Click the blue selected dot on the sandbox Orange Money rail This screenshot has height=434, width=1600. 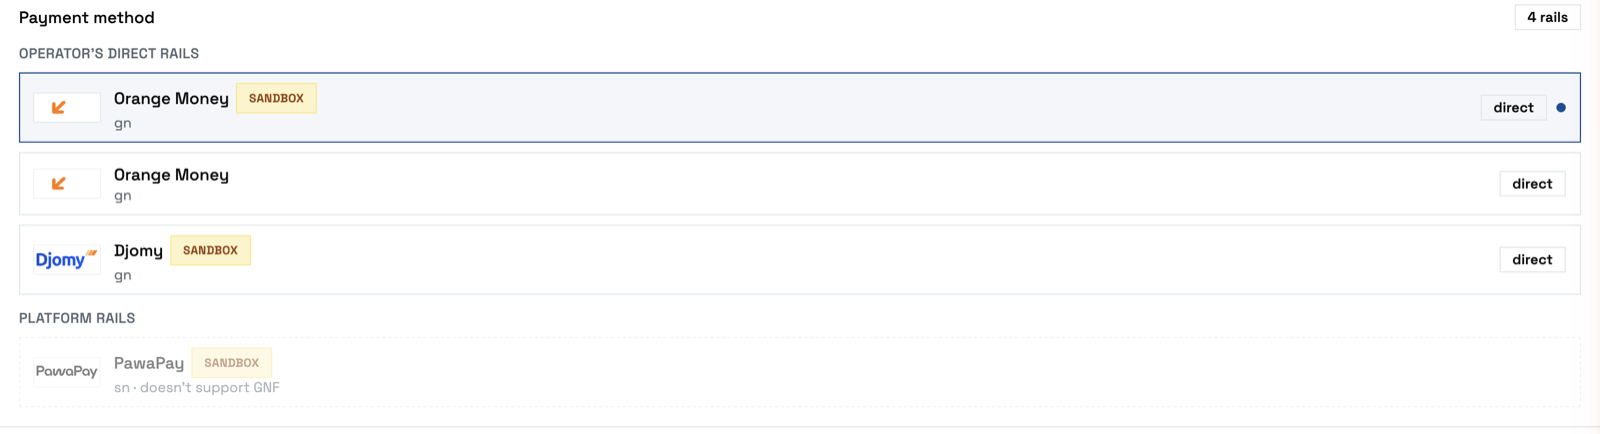[1561, 107]
